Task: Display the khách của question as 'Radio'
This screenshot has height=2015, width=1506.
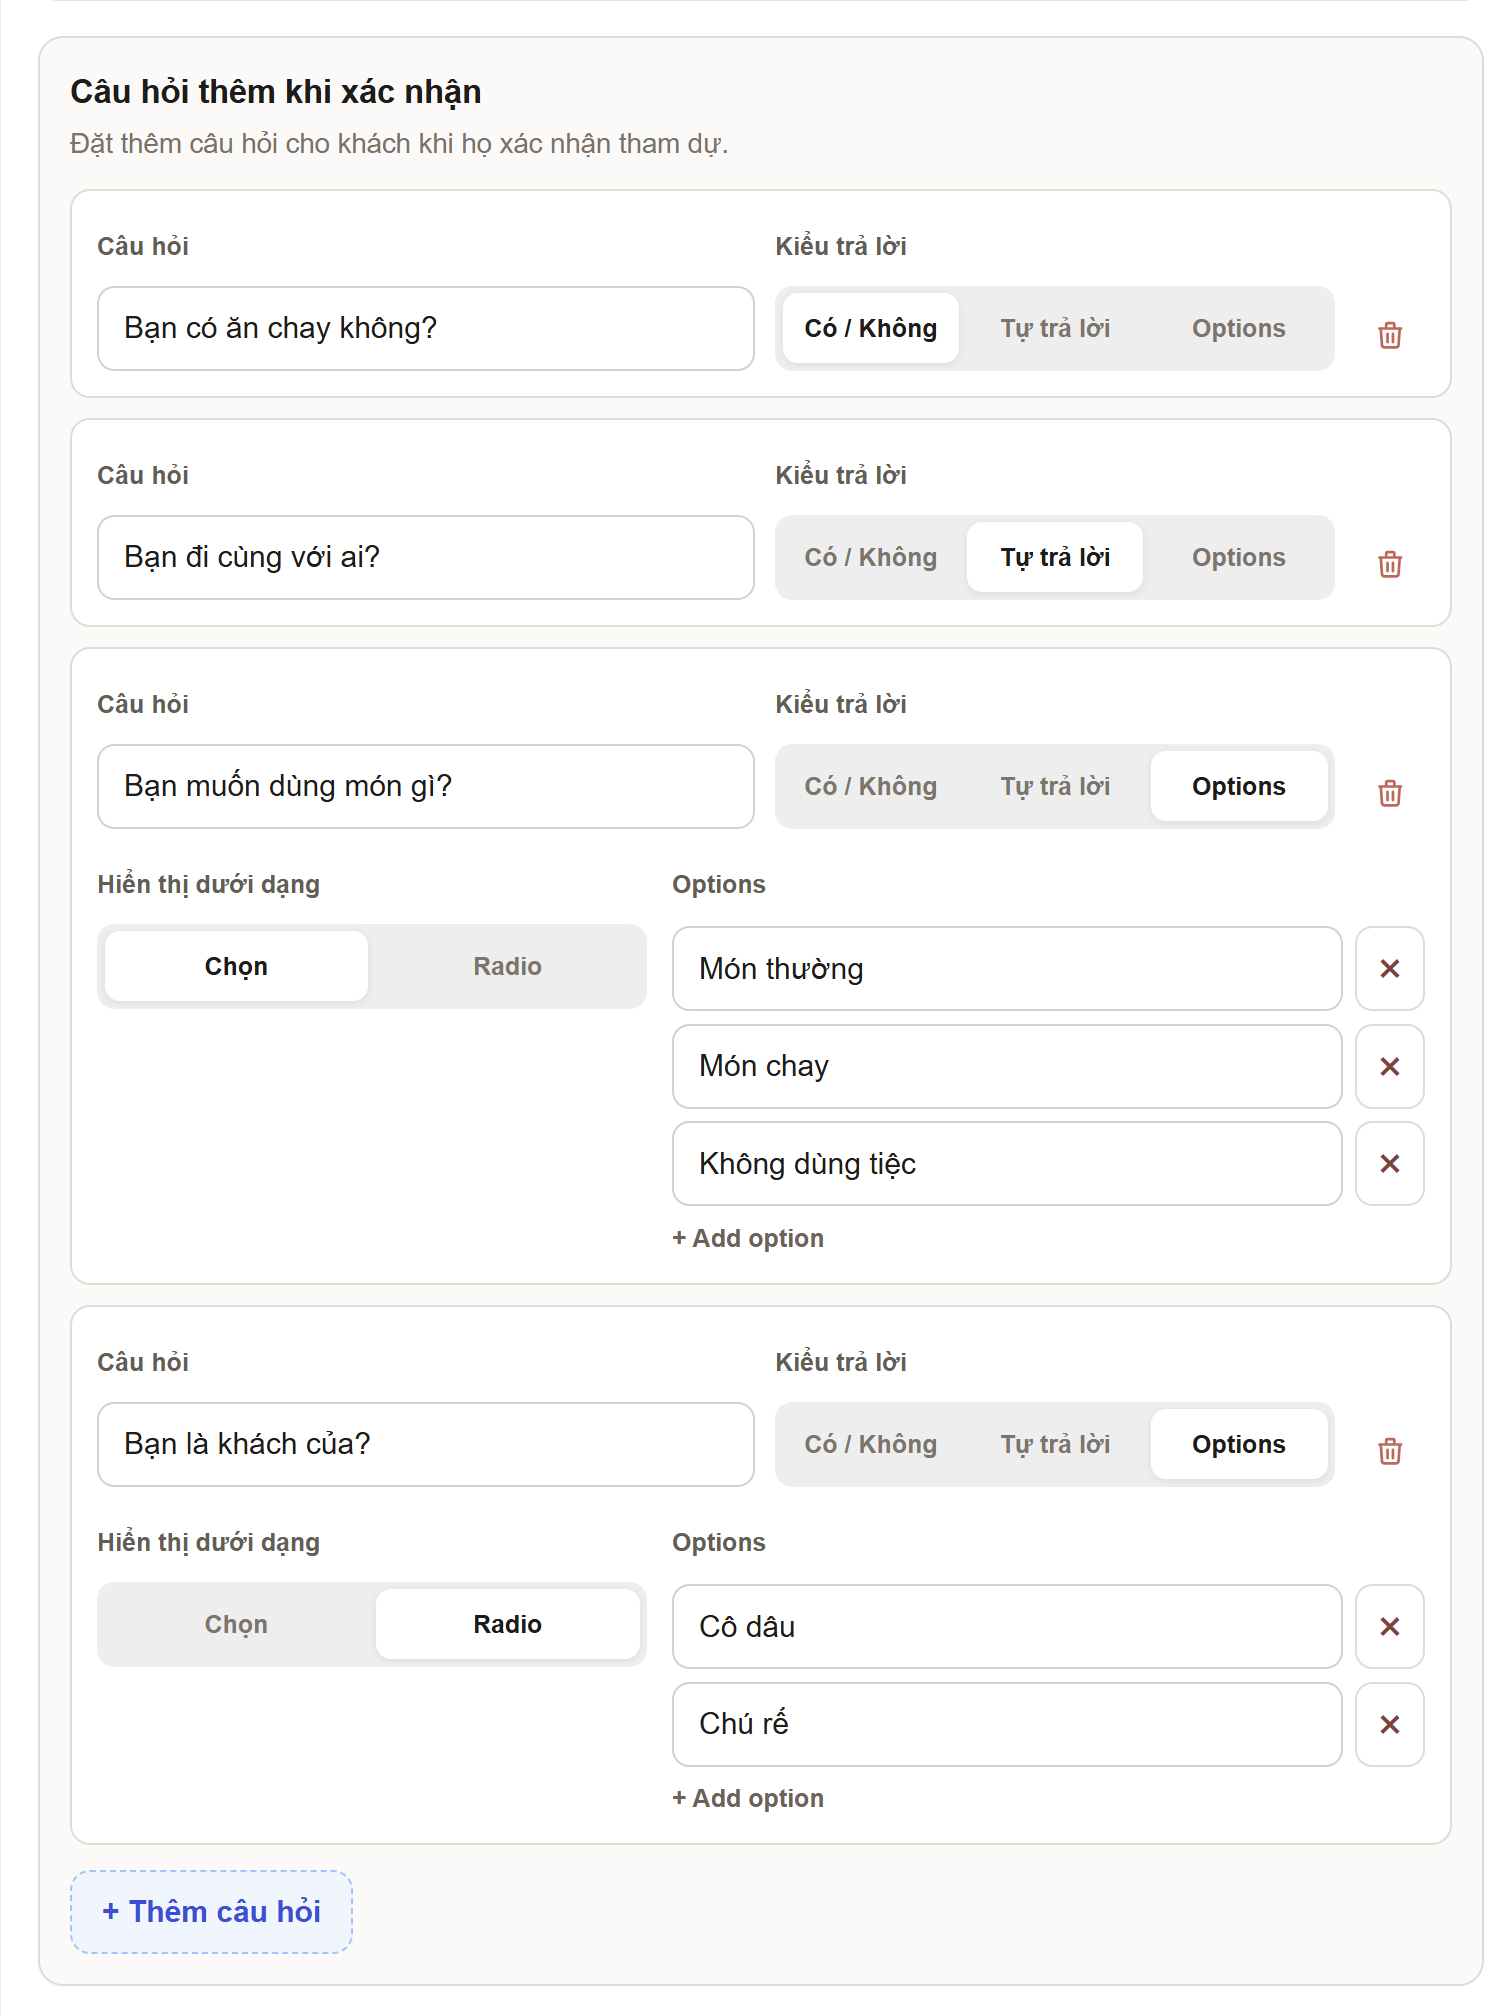Action: point(508,1624)
